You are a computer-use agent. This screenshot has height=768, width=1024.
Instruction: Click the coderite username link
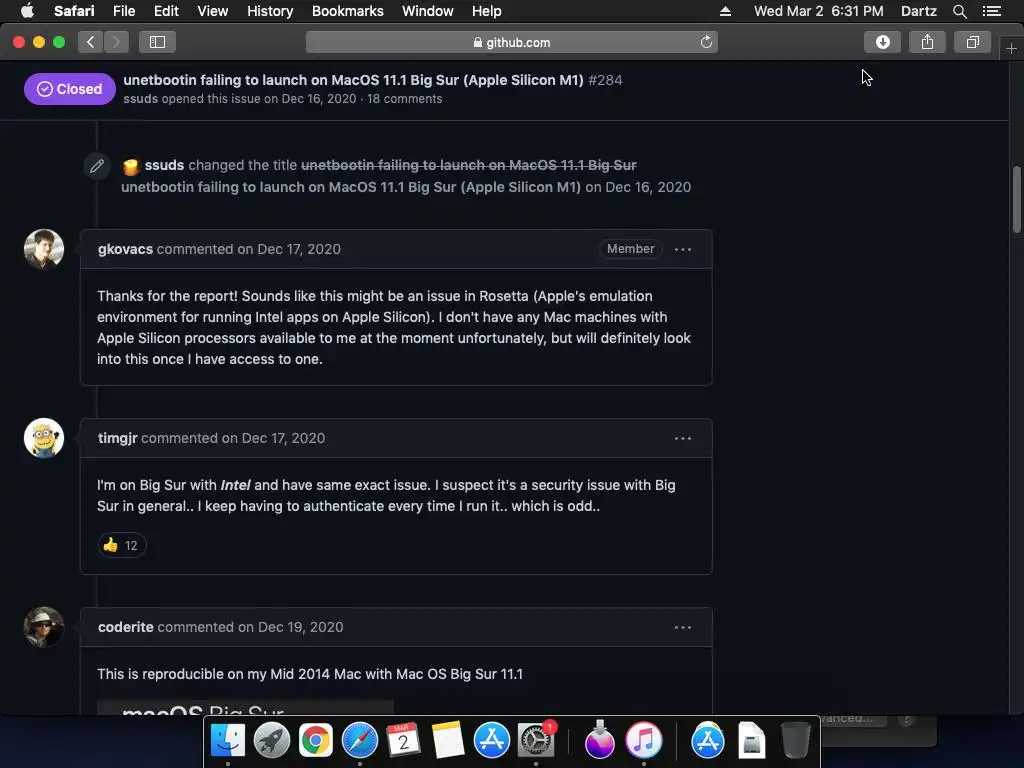pyautogui.click(x=126, y=627)
